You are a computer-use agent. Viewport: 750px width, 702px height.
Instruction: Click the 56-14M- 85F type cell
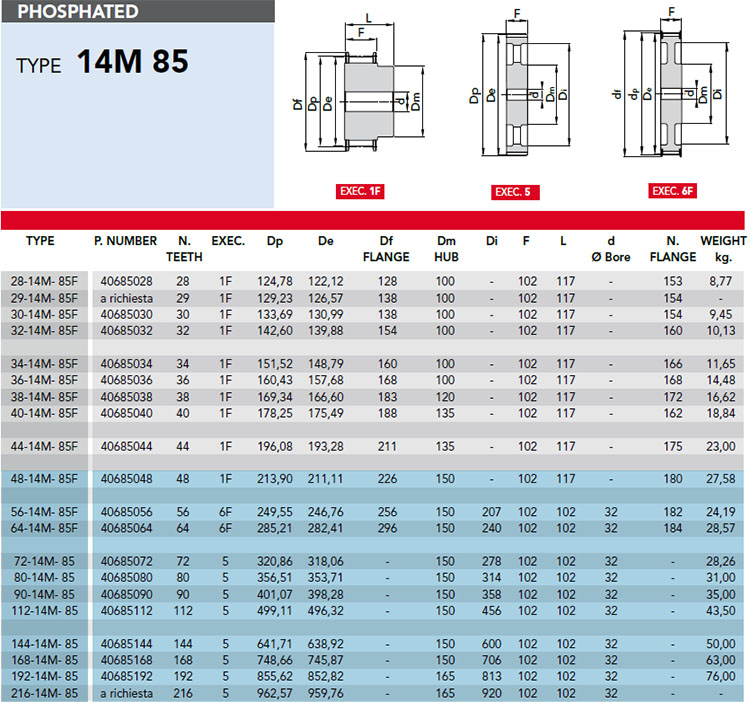(x=44, y=512)
